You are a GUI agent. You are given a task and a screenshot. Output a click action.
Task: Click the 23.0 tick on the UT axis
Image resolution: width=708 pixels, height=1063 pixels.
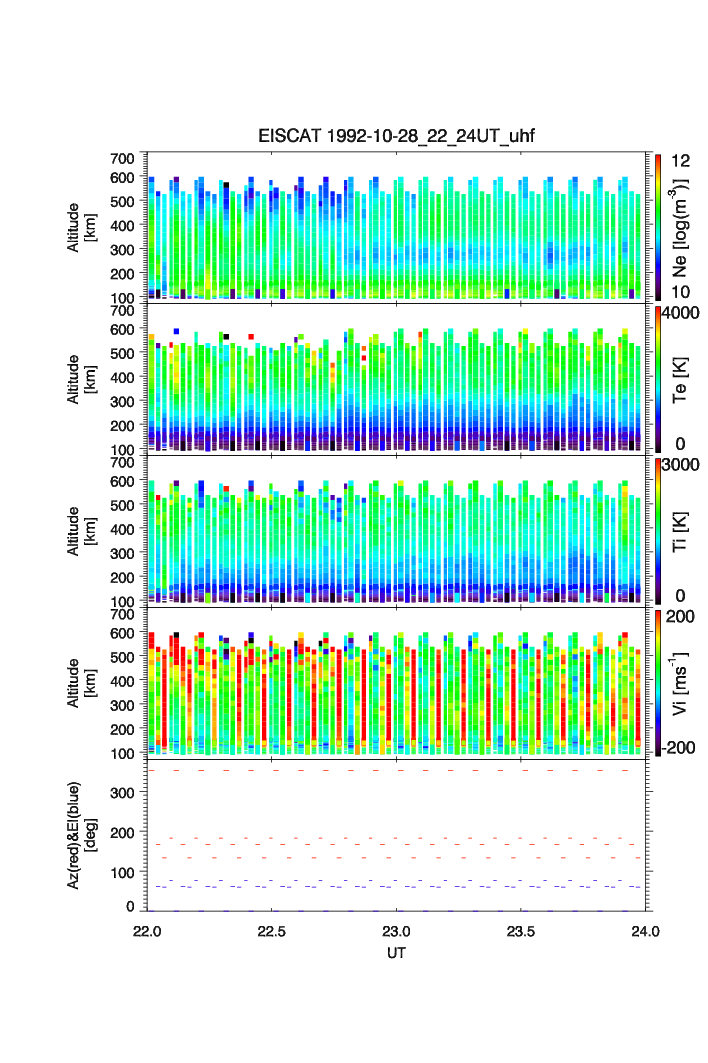coord(396,931)
